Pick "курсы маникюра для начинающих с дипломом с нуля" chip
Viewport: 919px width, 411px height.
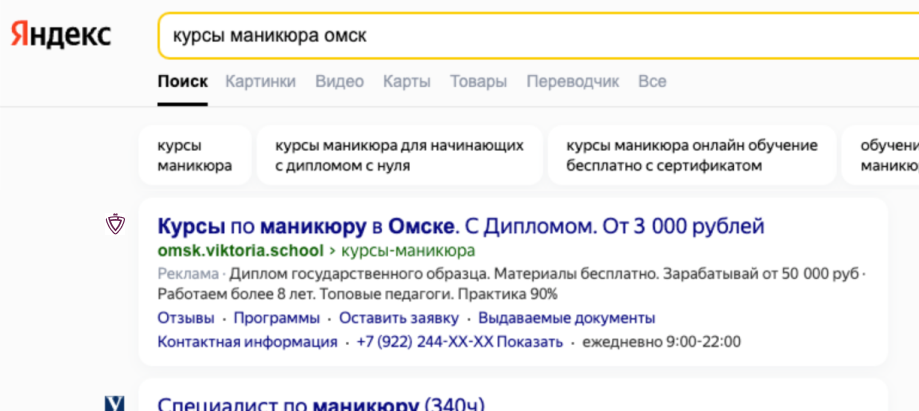(x=400, y=155)
